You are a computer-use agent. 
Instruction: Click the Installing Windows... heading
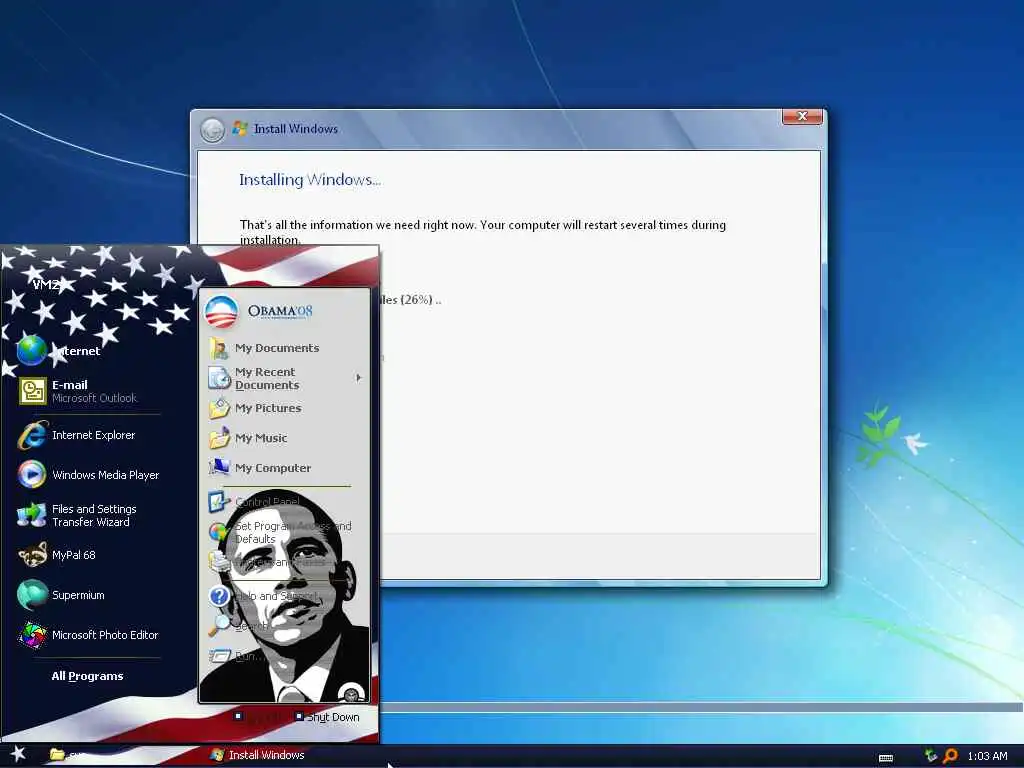pyautogui.click(x=310, y=180)
